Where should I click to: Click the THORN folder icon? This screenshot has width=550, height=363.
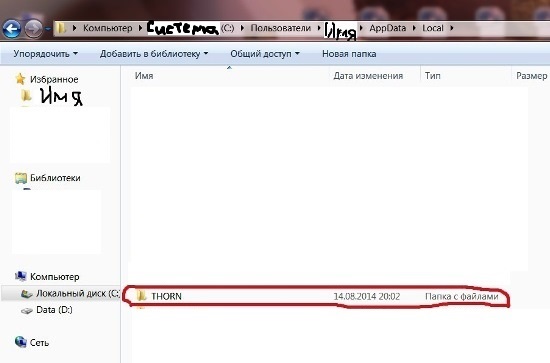click(141, 296)
